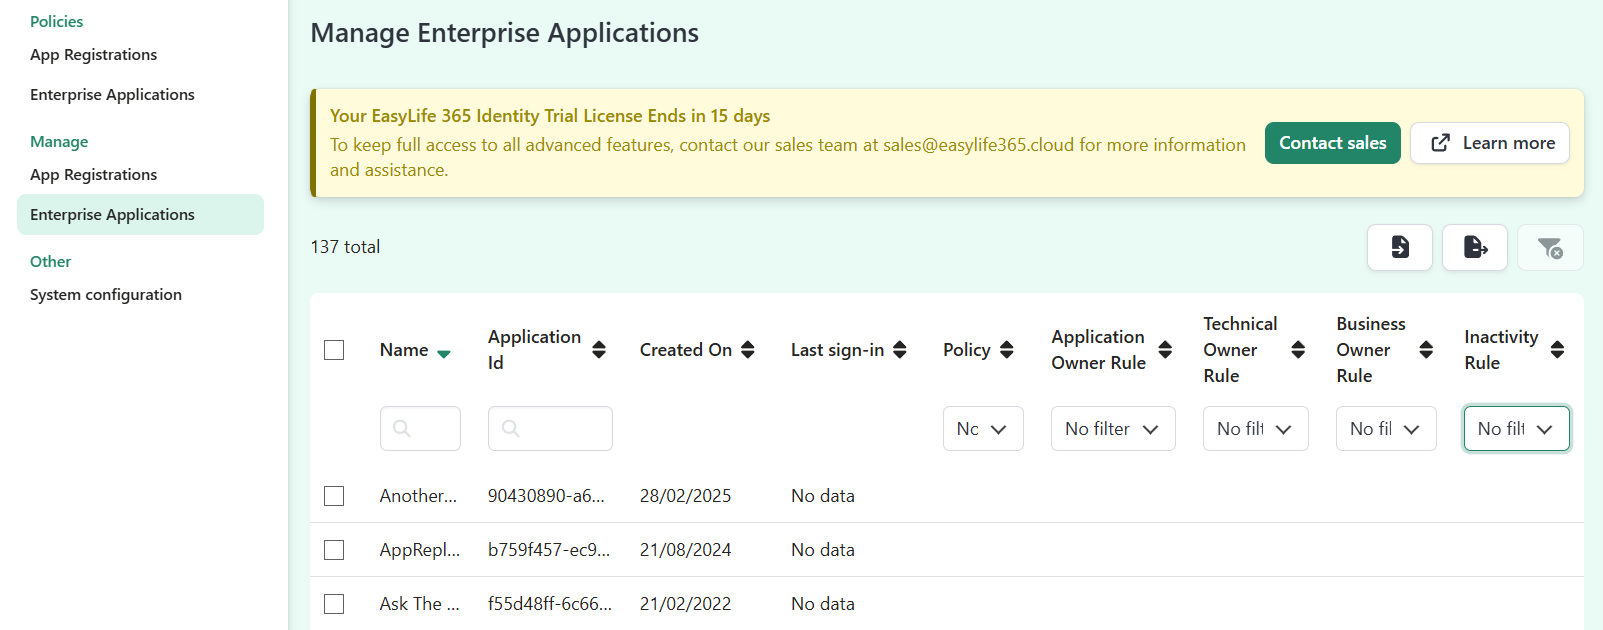Open Enterprise Applications under Policies

tap(112, 95)
